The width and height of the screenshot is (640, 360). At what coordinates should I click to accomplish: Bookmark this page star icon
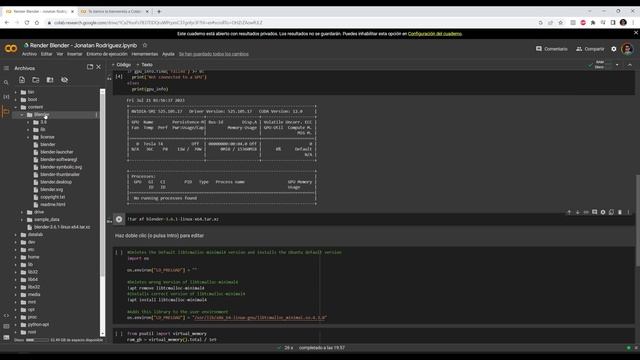pos(560,23)
